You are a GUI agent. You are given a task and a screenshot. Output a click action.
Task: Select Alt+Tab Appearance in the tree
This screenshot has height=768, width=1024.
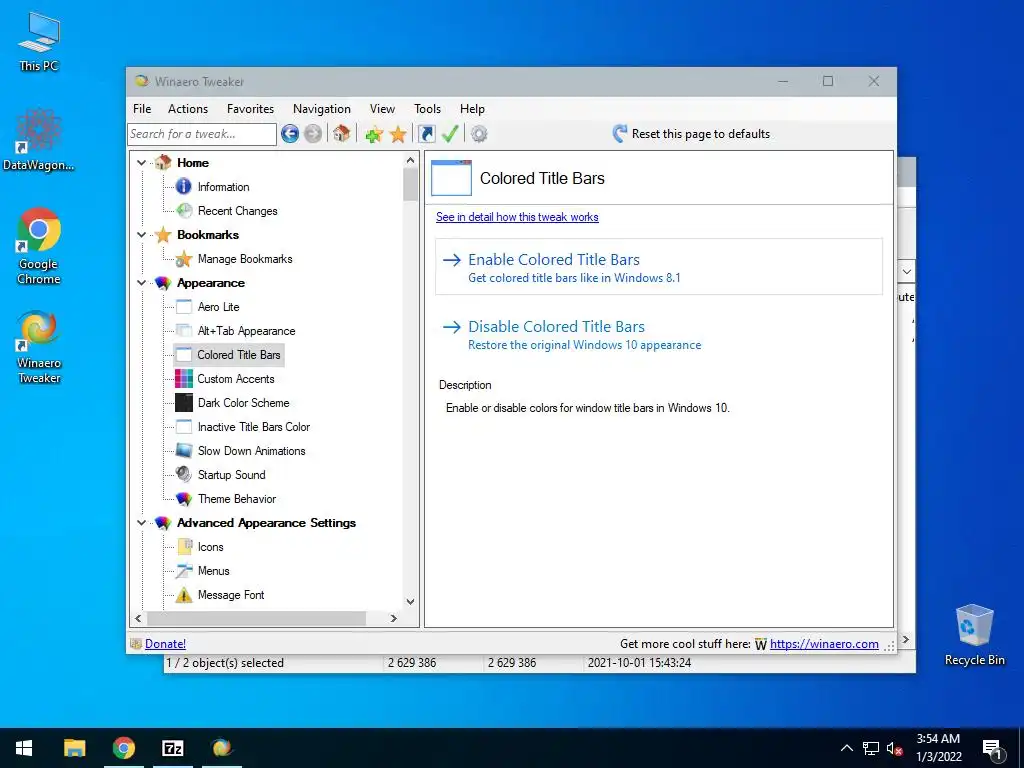point(246,331)
